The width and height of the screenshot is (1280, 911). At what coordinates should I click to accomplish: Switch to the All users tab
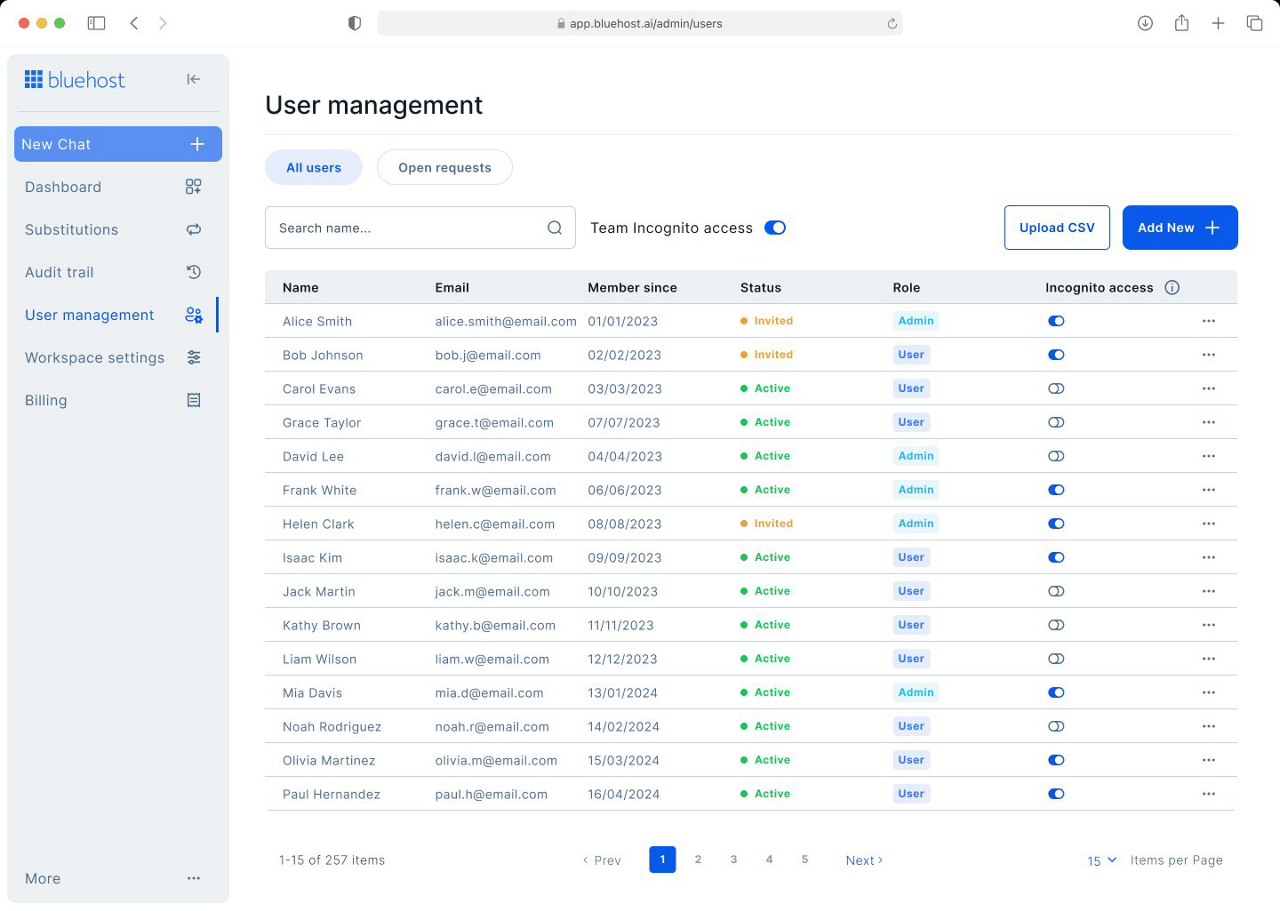314,168
